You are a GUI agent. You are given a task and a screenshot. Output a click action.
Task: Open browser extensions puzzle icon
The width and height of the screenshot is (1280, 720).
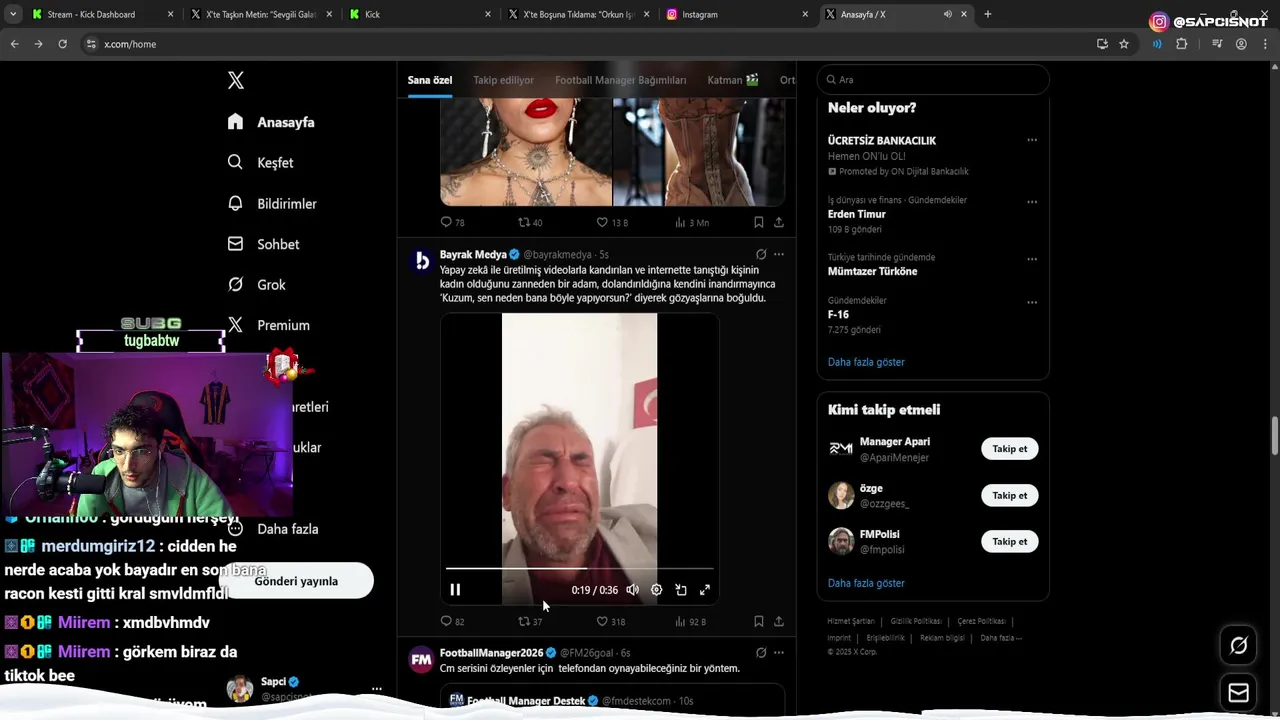pos(1182,44)
